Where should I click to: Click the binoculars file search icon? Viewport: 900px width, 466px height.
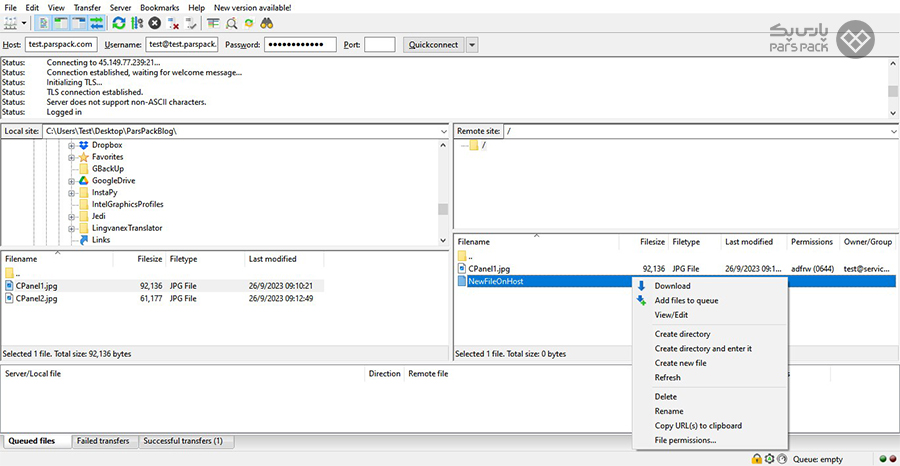click(x=266, y=24)
